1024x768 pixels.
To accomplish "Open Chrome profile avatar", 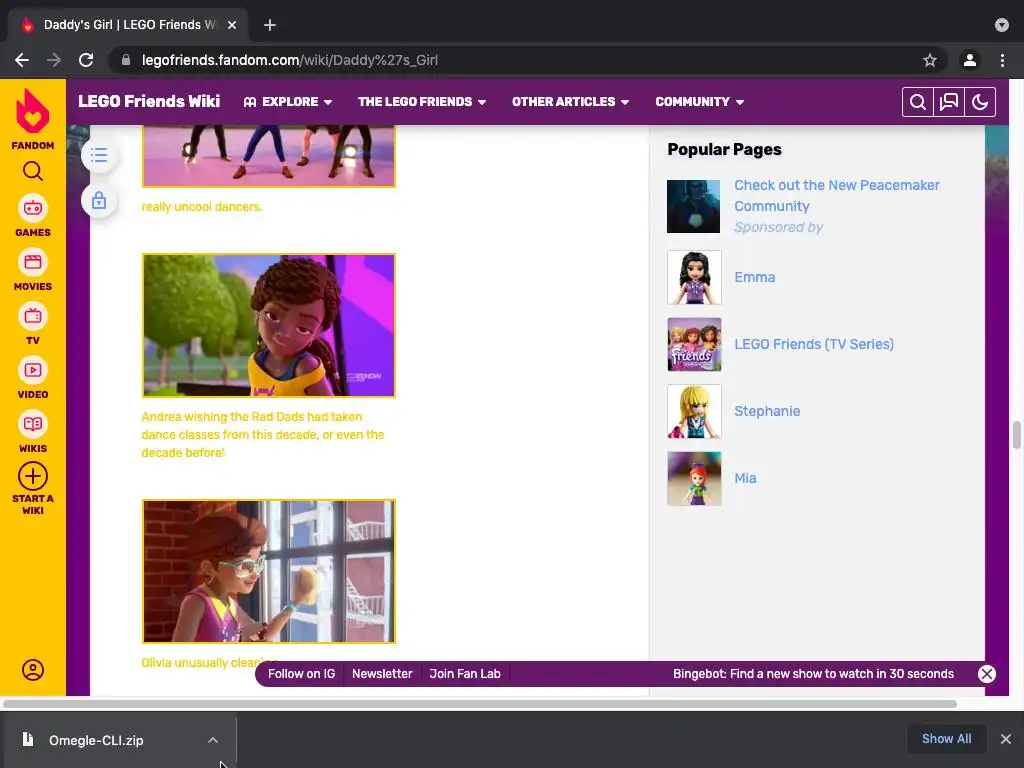I will 970,60.
